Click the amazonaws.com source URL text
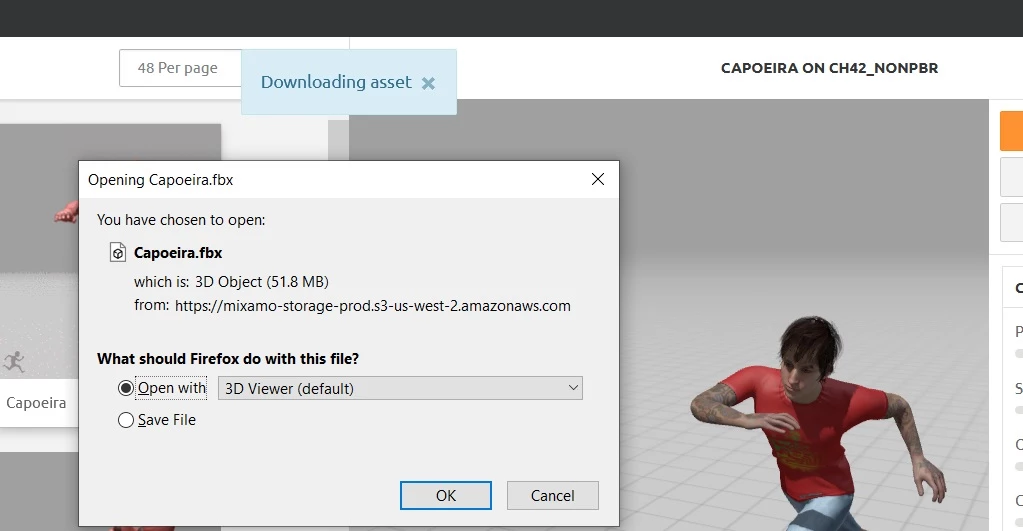This screenshot has height=531, width=1023. (x=373, y=306)
